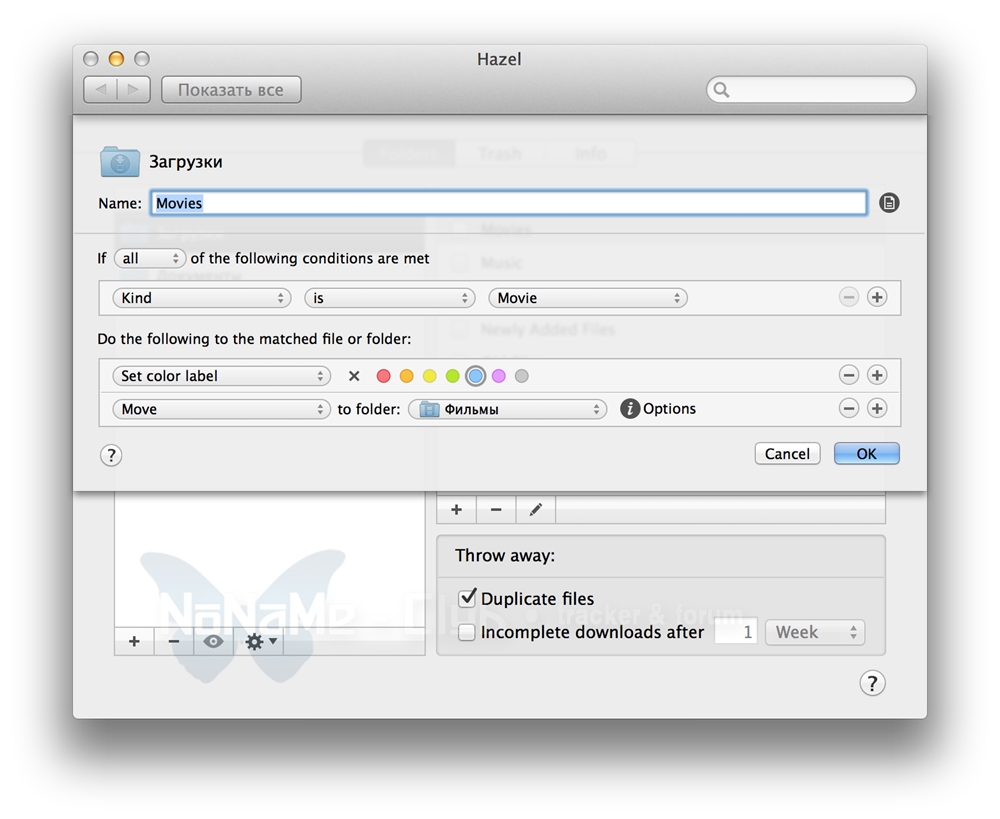The image size is (1000, 819).
Task: Select the red color label
Action: click(383, 376)
